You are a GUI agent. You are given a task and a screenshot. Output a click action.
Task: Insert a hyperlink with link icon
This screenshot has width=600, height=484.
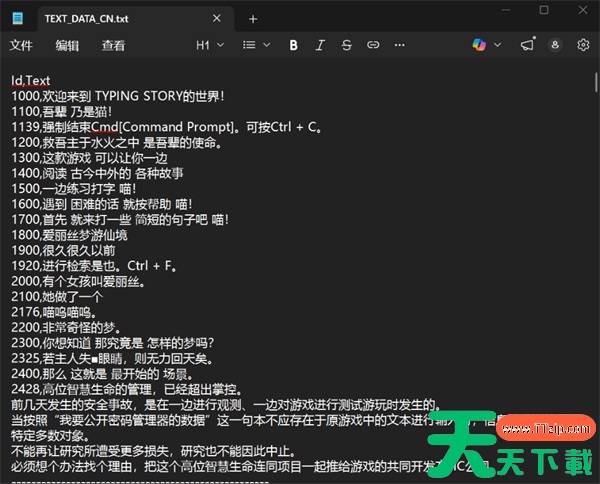tap(373, 45)
